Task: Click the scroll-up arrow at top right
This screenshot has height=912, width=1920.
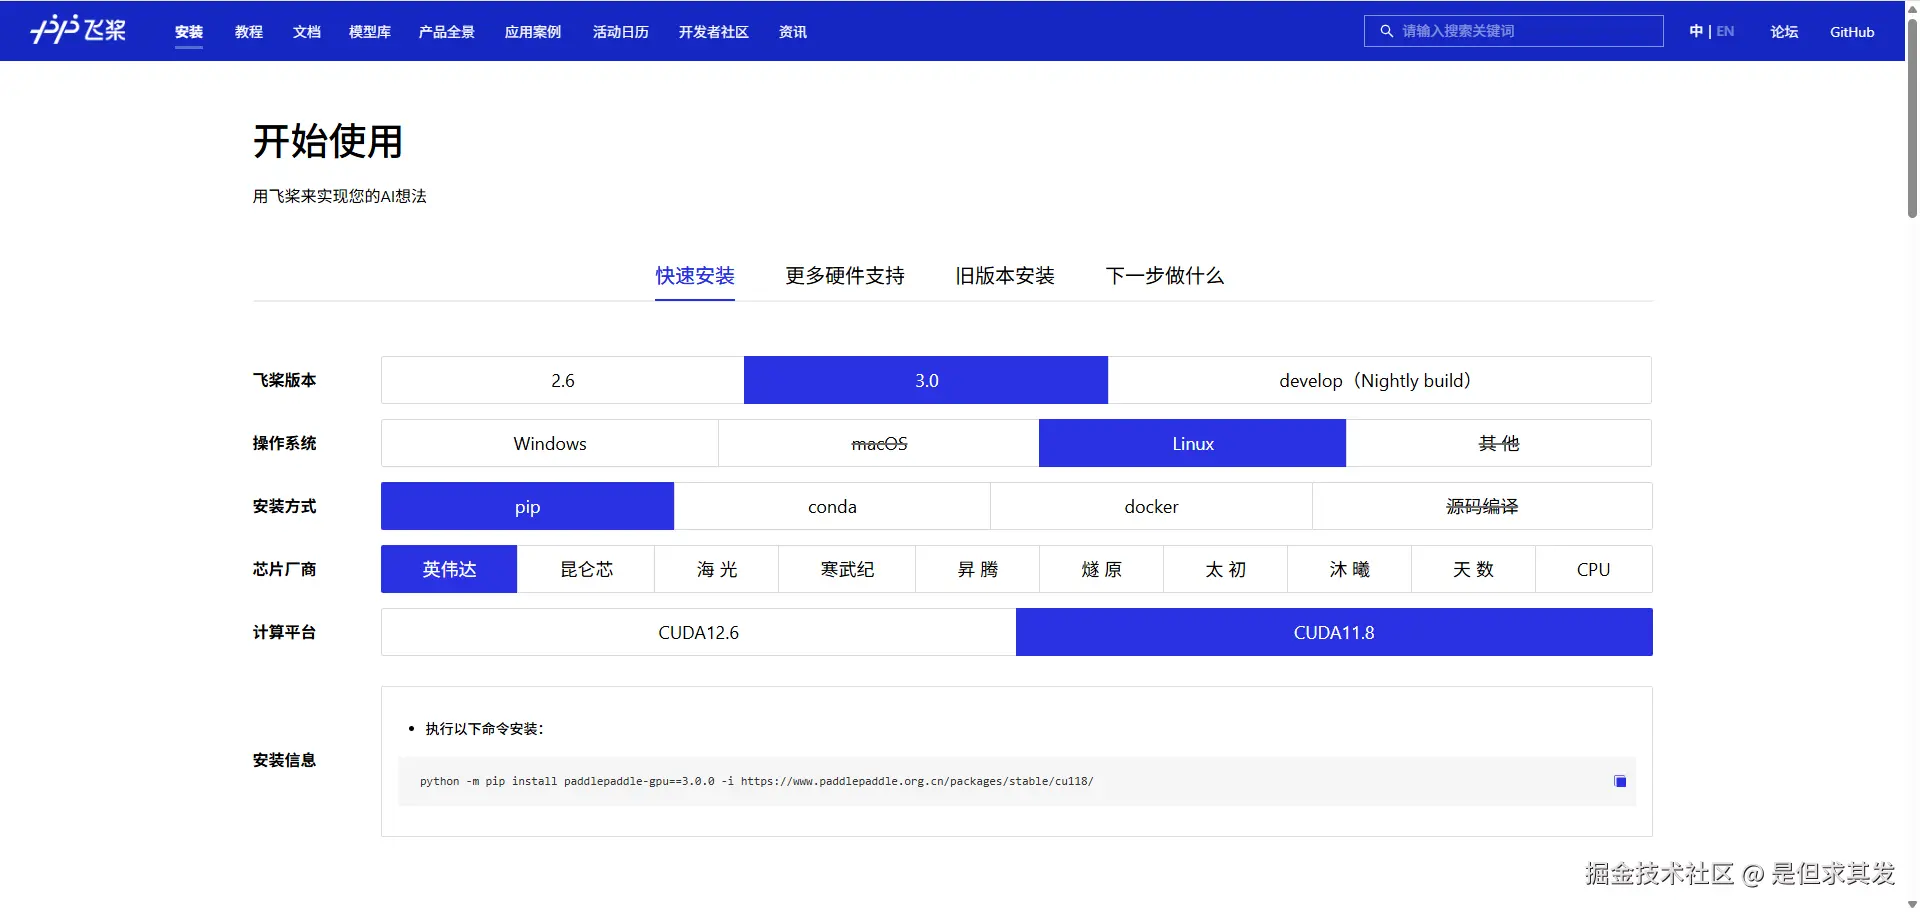Action: point(1909,8)
